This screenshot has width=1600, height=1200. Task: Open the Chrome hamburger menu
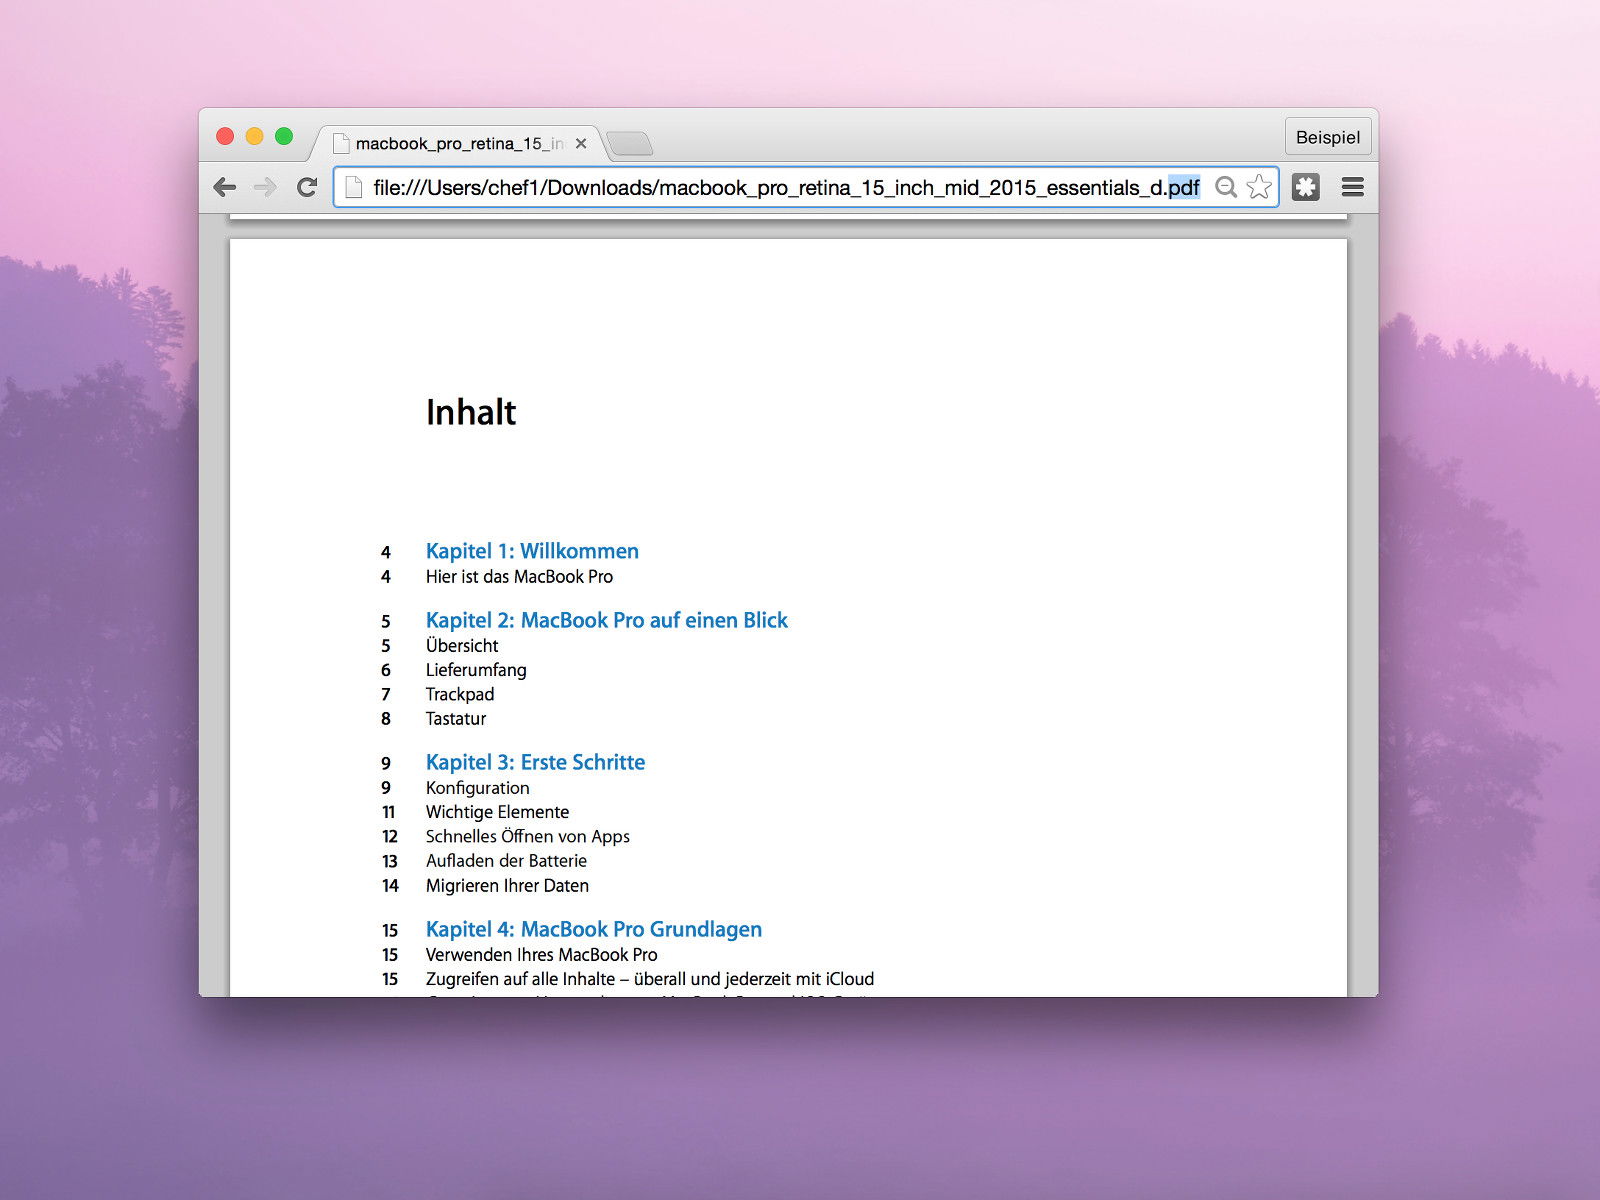point(1353,187)
